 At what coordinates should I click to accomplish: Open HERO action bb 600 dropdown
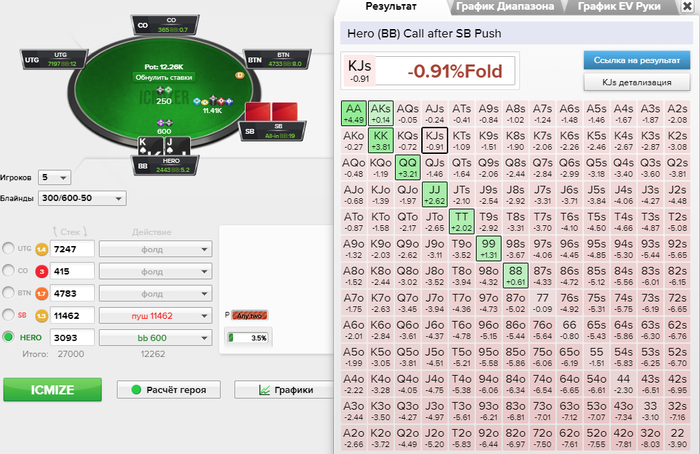155,338
